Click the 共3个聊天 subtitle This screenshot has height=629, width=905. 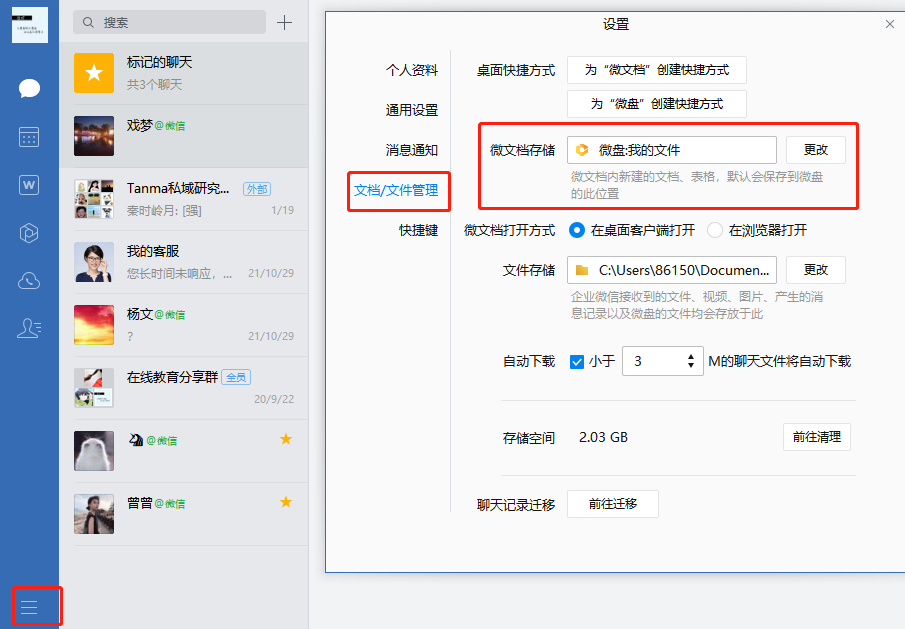(154, 85)
